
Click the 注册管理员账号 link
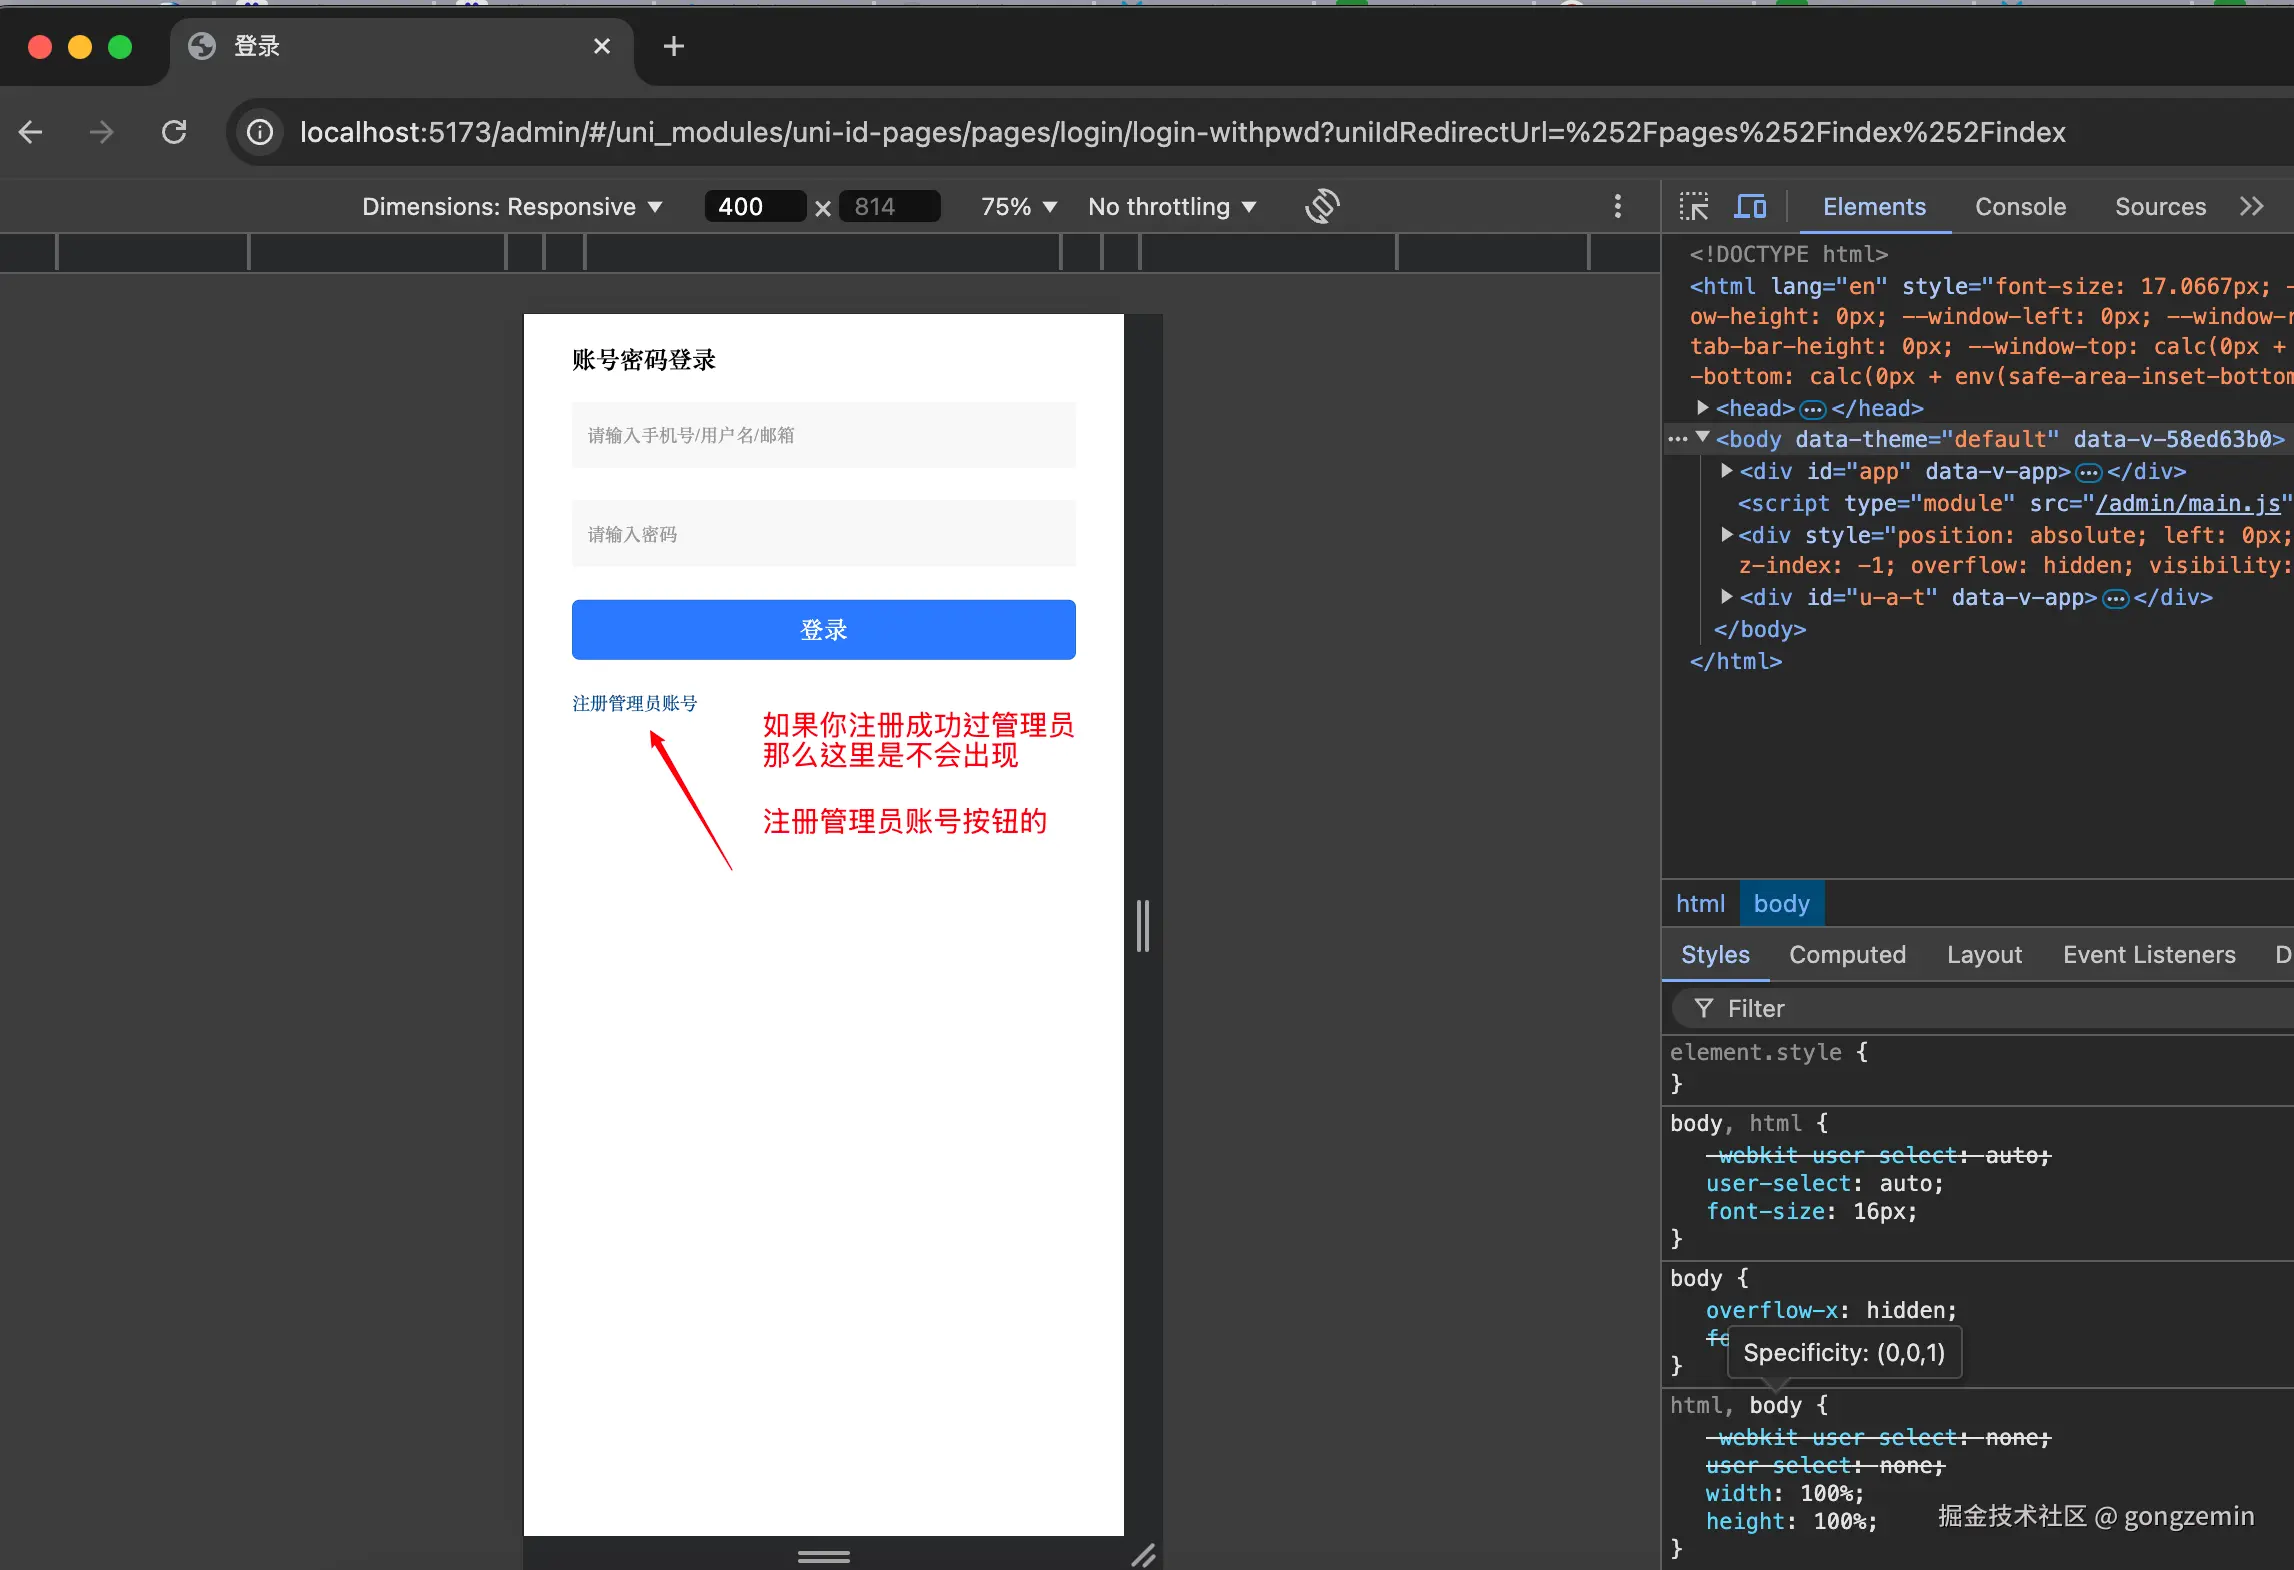634,703
